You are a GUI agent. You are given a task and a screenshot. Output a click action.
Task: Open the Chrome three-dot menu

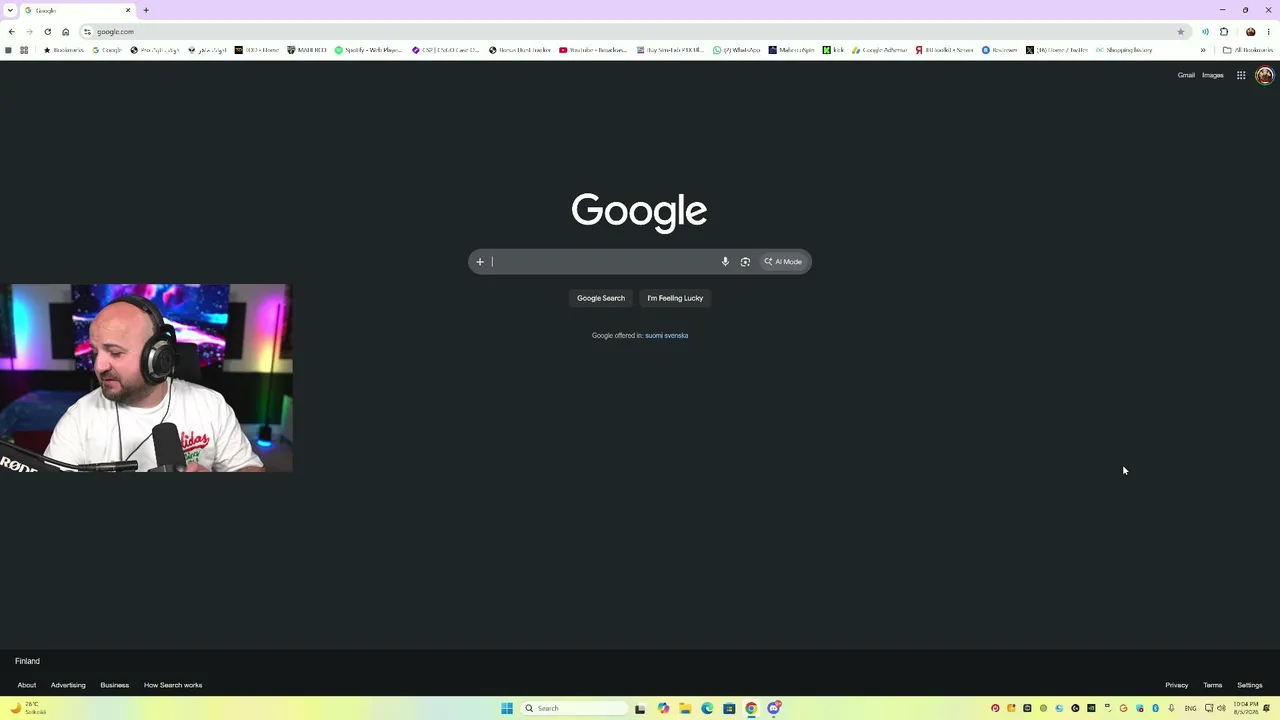1268,32
